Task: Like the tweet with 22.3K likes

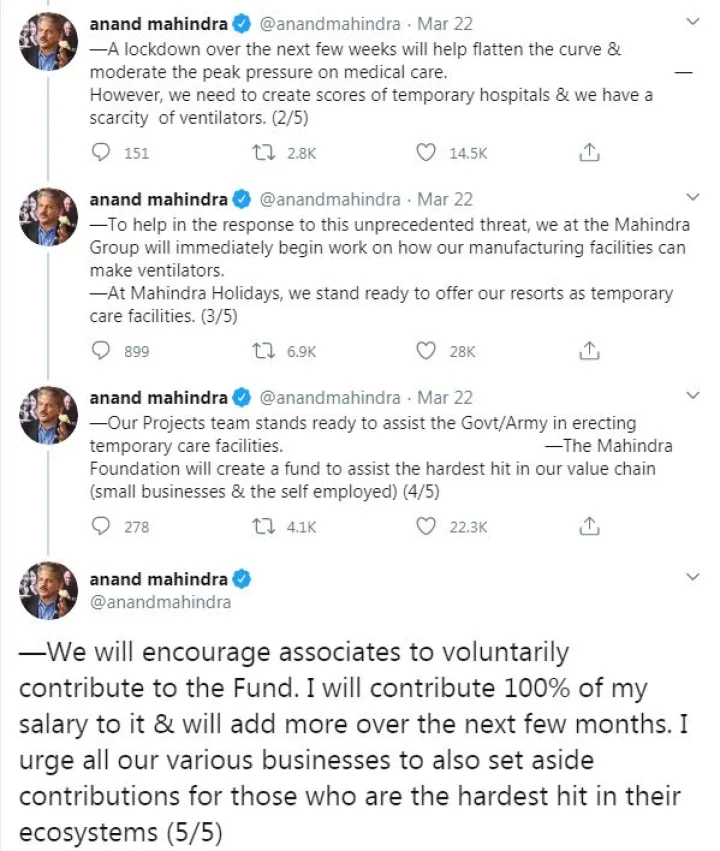Action: pyautogui.click(x=427, y=526)
